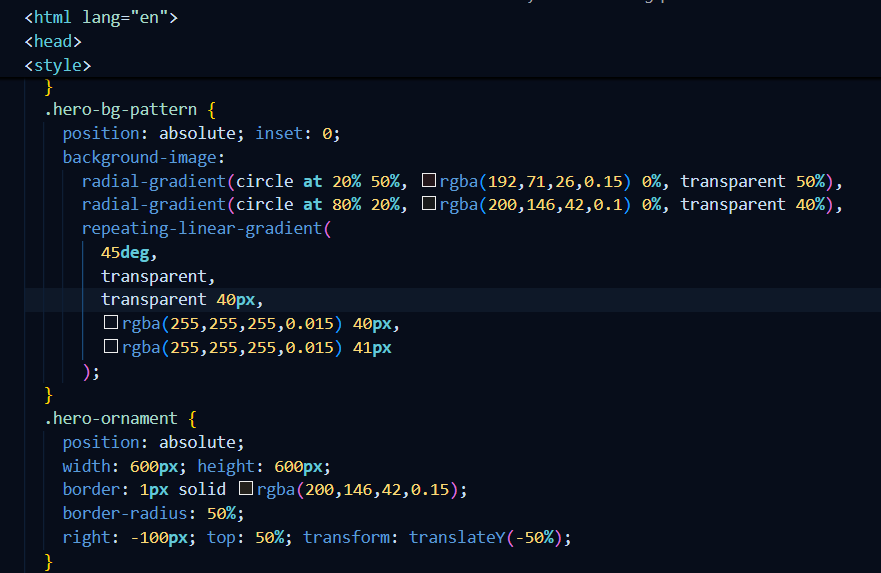Click the inset property
The height and width of the screenshot is (573, 881).
click(279, 133)
